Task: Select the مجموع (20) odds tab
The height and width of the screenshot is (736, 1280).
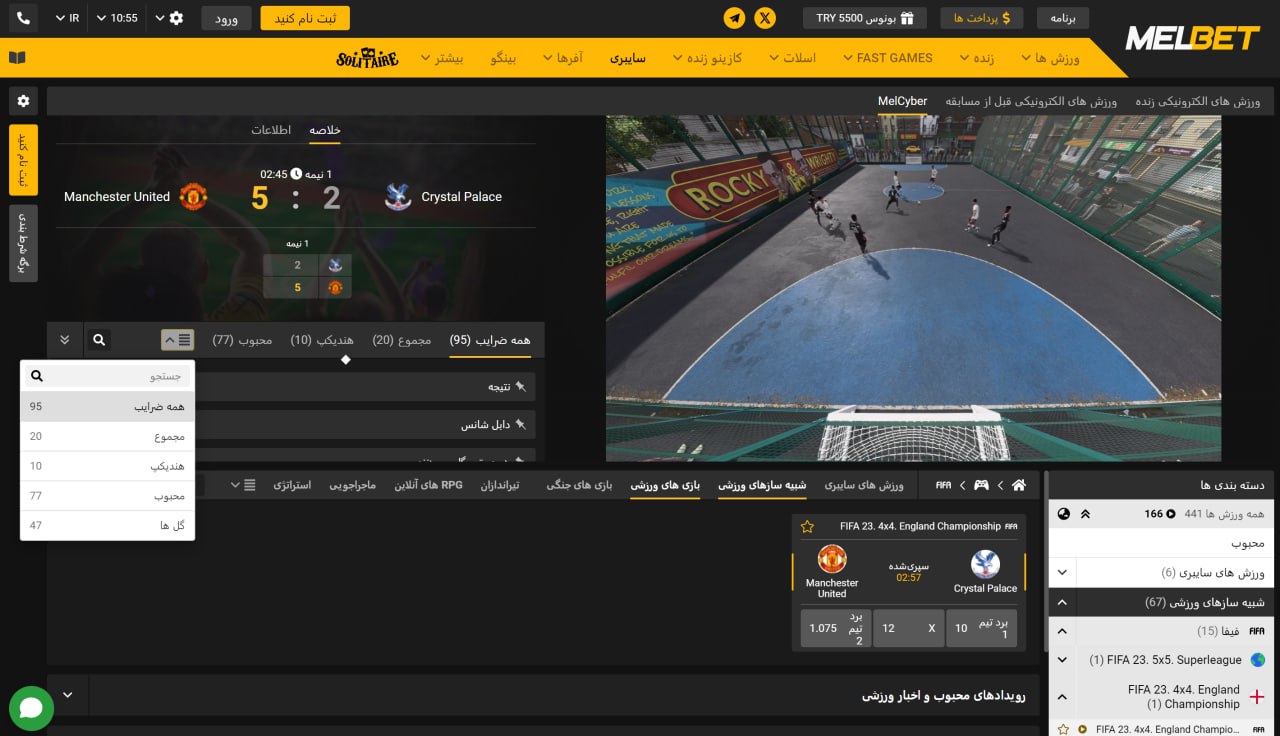Action: (x=401, y=340)
